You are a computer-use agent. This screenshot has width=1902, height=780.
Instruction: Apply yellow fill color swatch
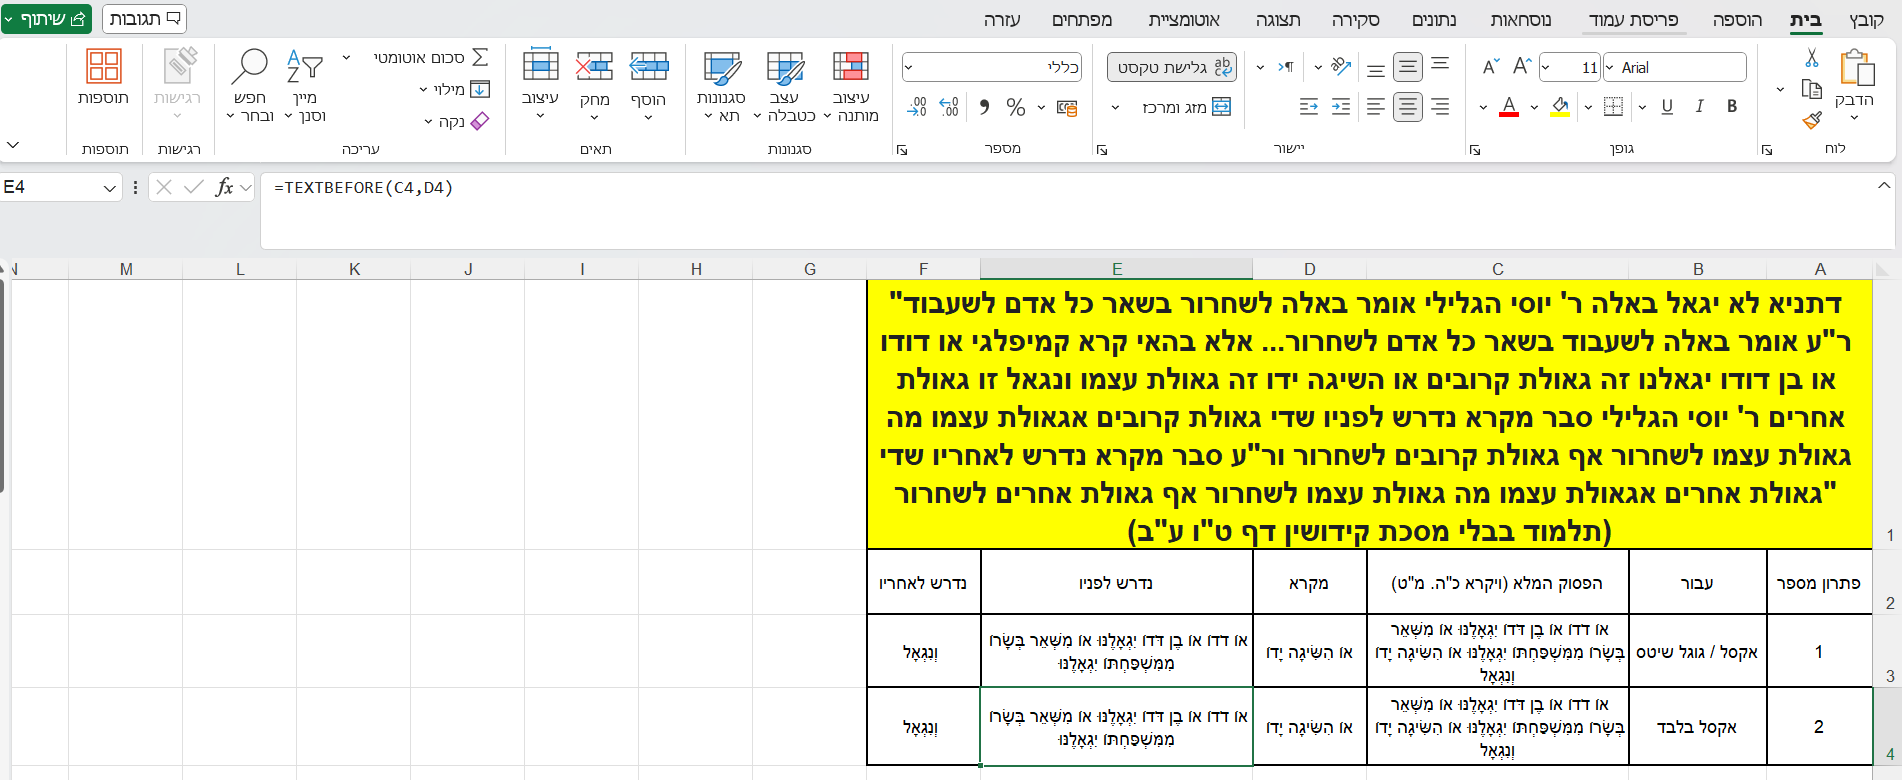(1560, 107)
